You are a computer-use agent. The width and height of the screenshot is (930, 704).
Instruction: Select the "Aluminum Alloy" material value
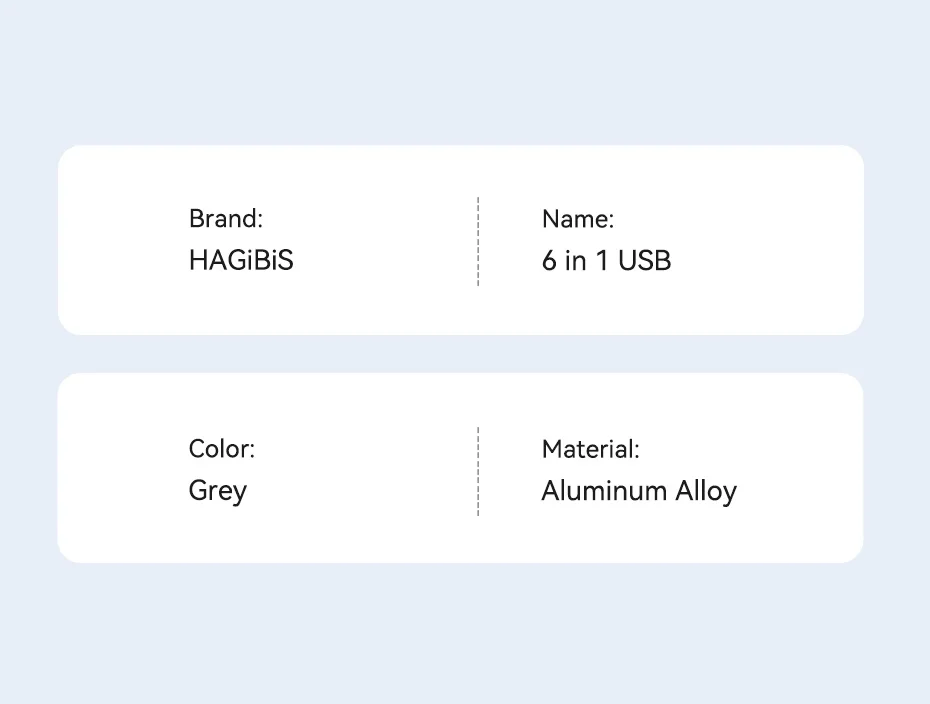point(639,491)
